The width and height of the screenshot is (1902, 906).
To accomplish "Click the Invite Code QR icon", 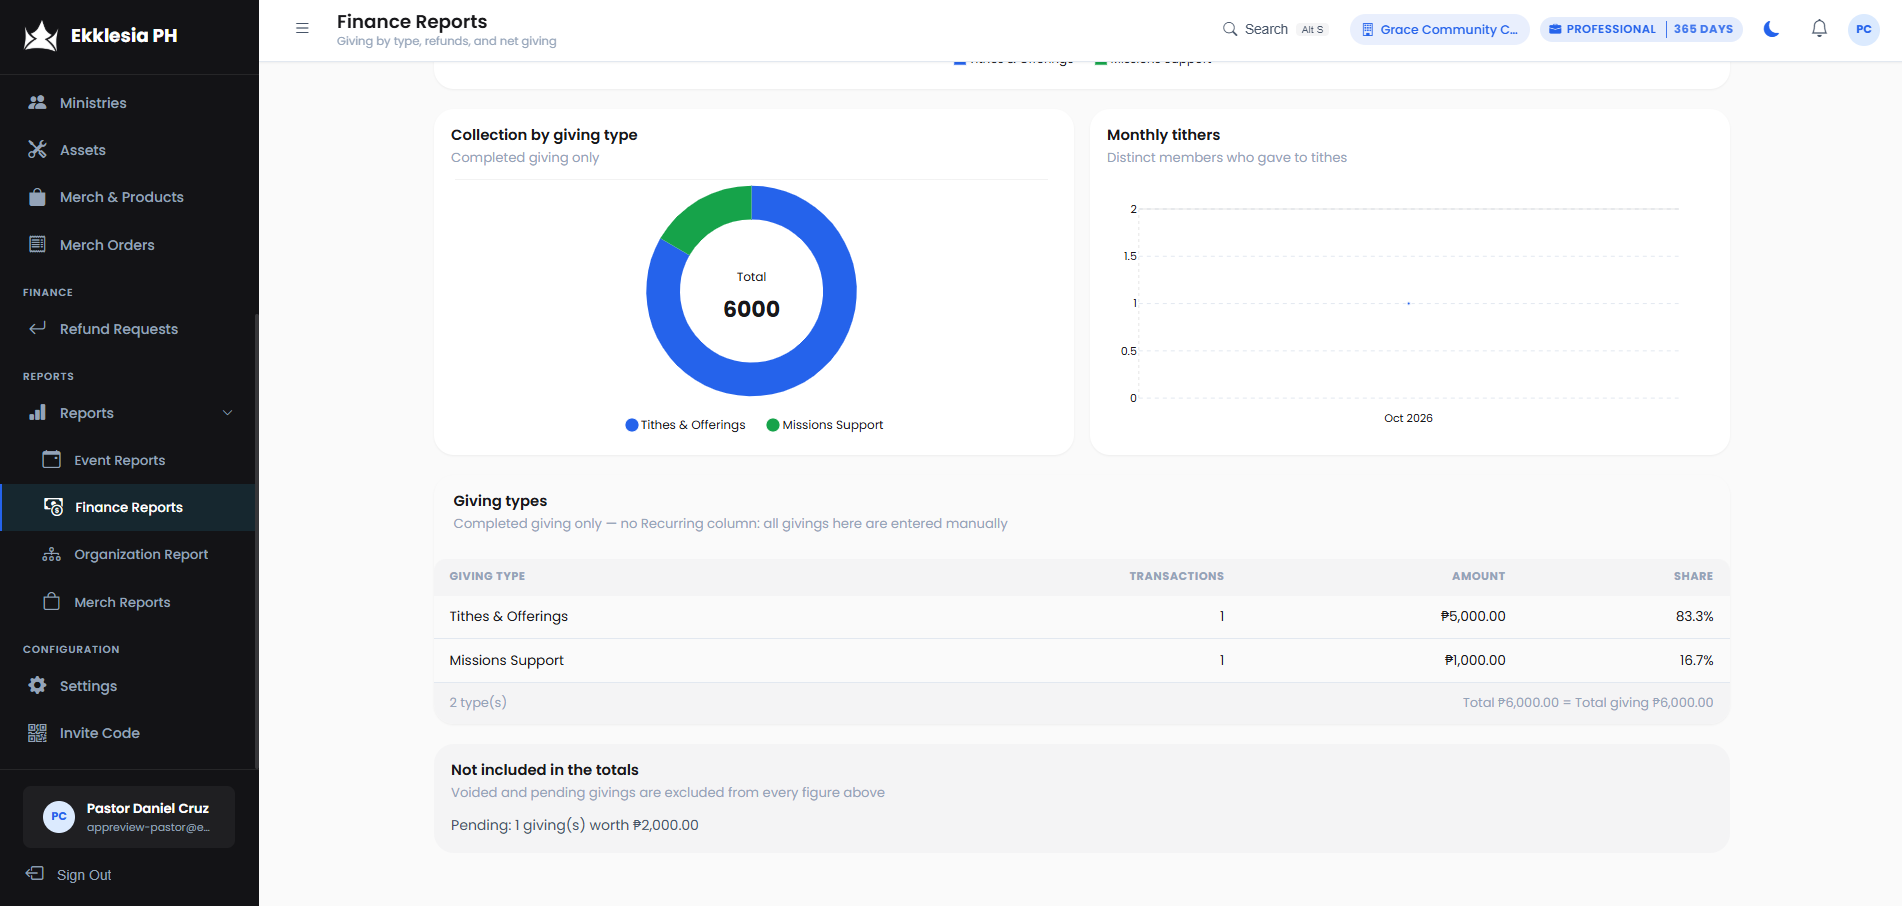I will pyautogui.click(x=38, y=733).
